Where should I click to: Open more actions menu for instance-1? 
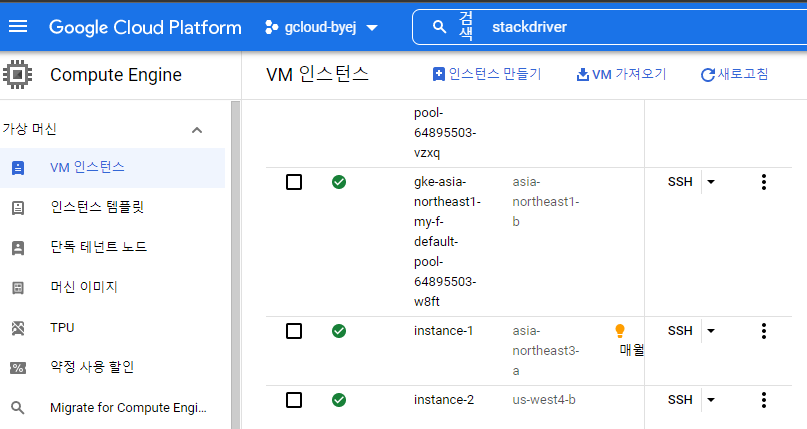click(764, 331)
